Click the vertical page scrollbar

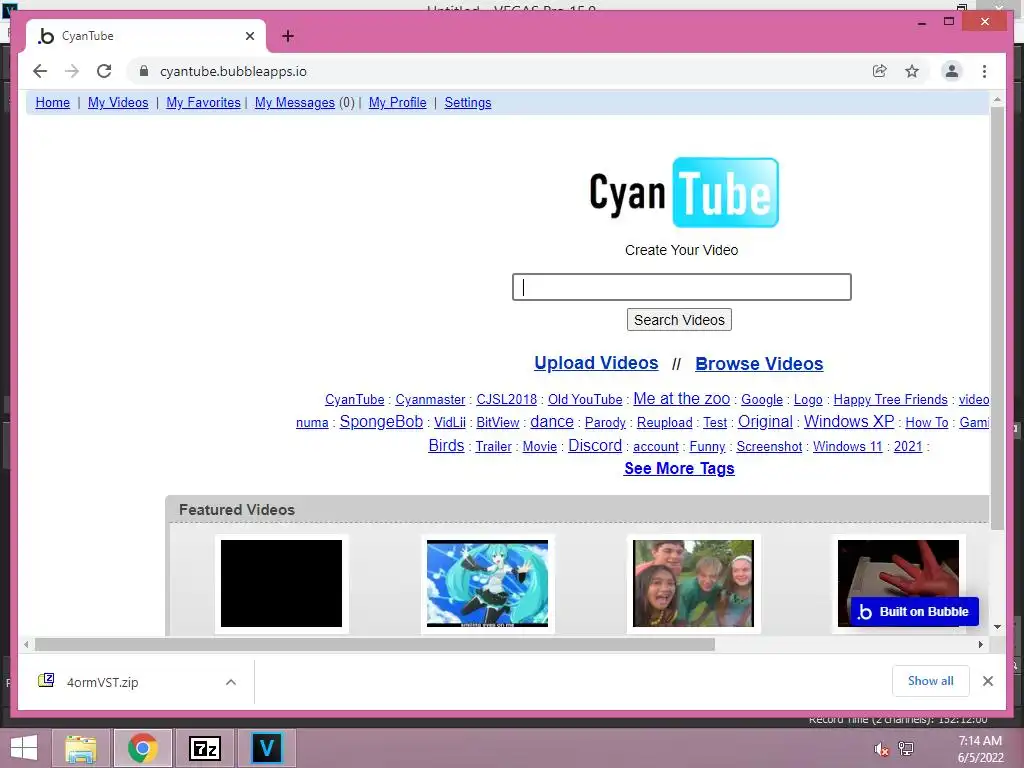click(x=997, y=318)
